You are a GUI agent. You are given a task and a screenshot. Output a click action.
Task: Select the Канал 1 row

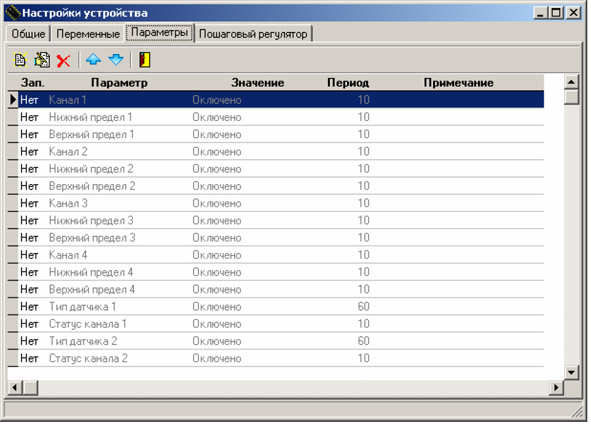(x=281, y=100)
